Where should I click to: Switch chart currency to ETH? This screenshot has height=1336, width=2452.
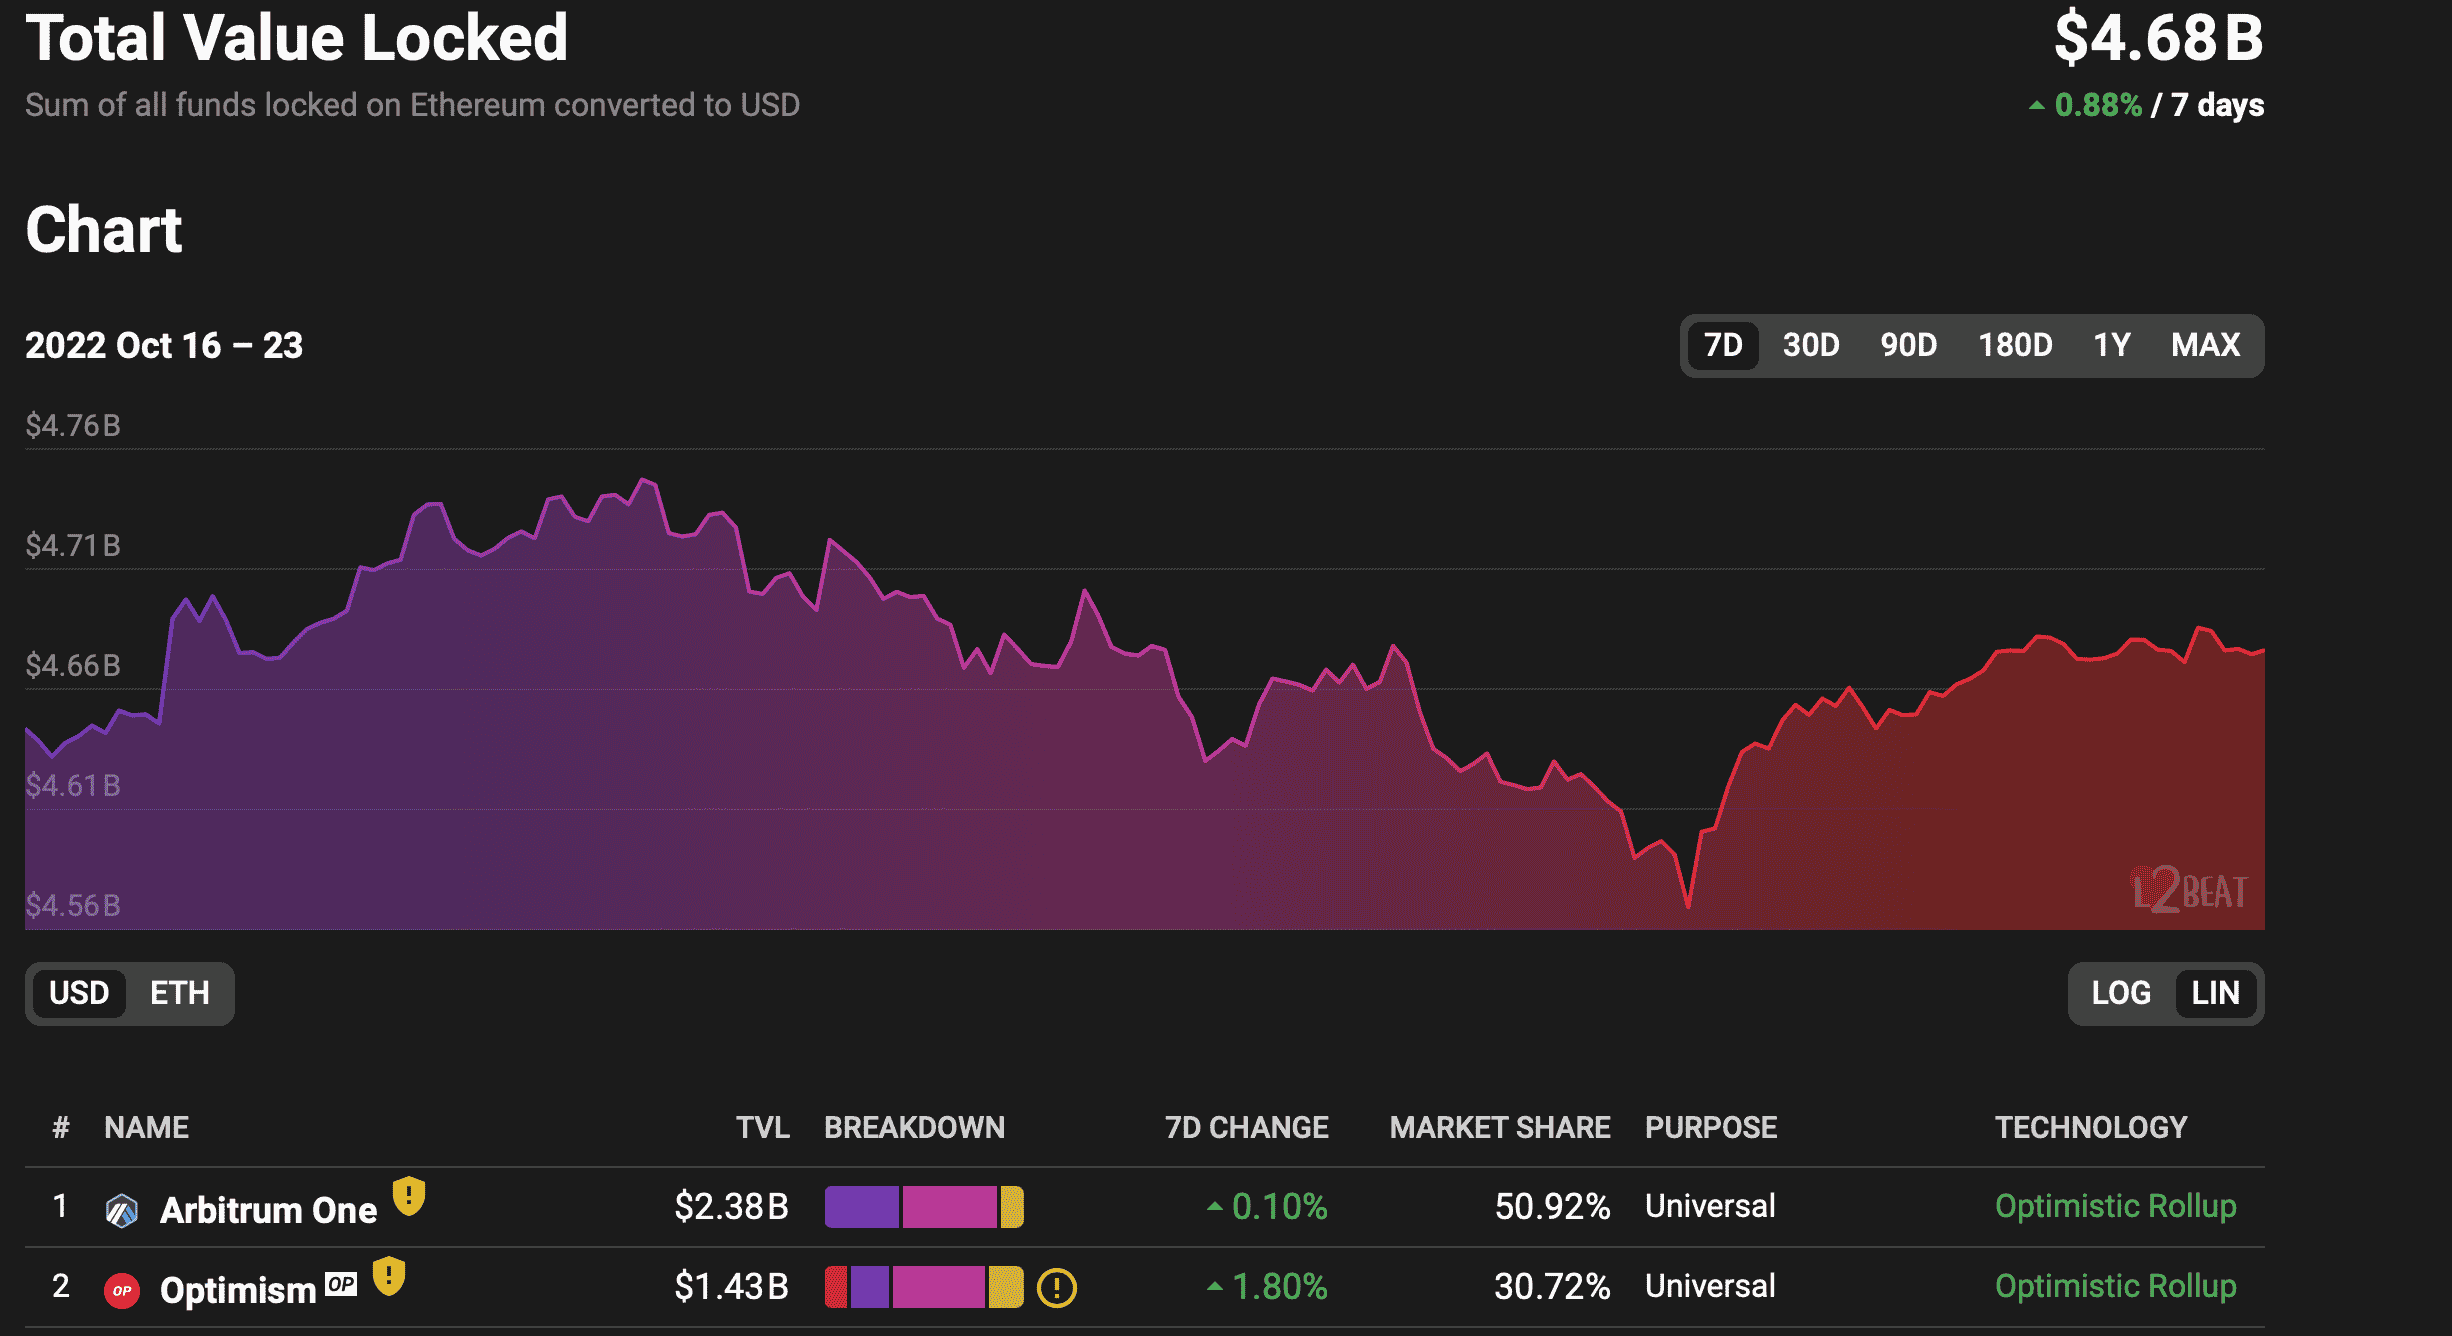coord(180,993)
